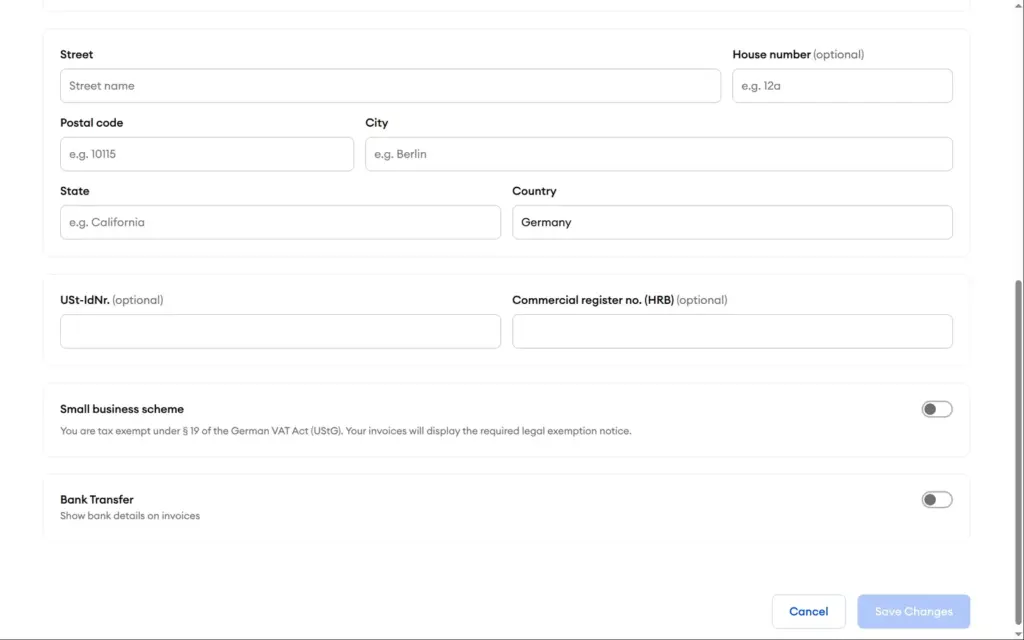Click the 'Street' field label
Image resolution: width=1024 pixels, height=640 pixels.
[76, 54]
